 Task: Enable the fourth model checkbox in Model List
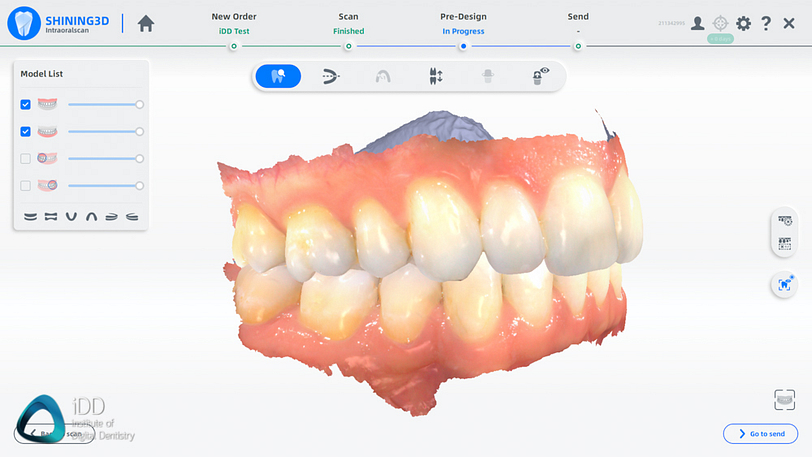point(26,185)
